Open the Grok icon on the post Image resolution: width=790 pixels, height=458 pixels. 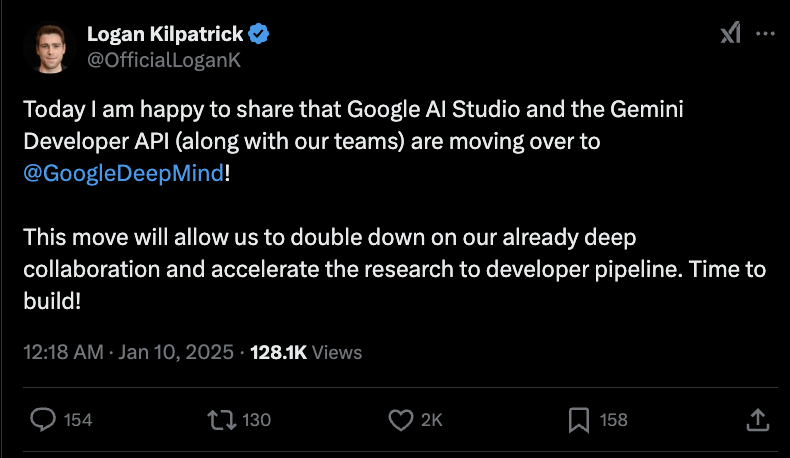pyautogui.click(x=730, y=34)
